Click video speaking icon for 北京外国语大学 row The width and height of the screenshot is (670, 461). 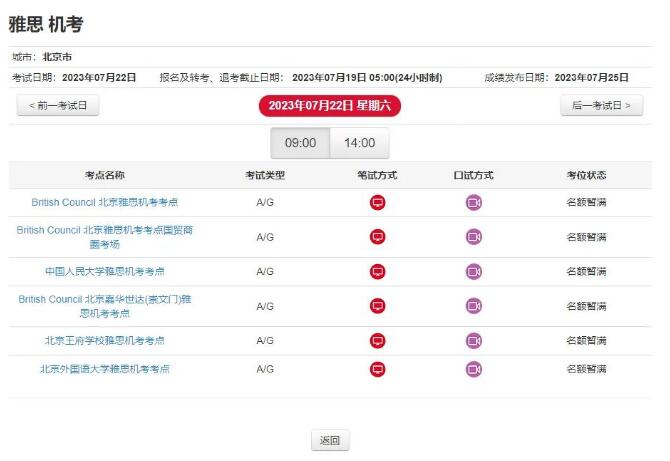point(473,369)
